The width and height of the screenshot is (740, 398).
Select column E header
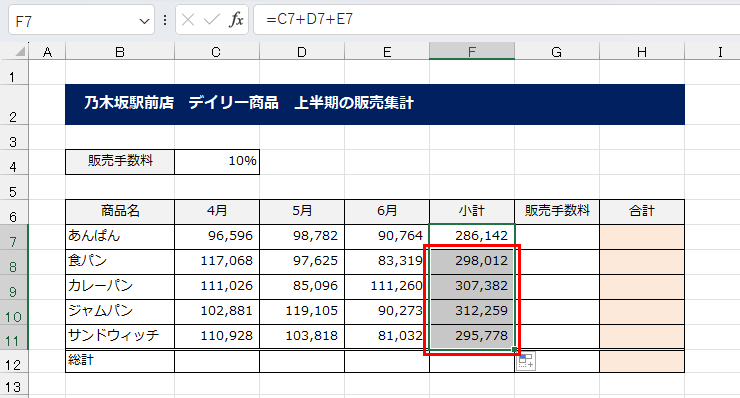tap(387, 51)
